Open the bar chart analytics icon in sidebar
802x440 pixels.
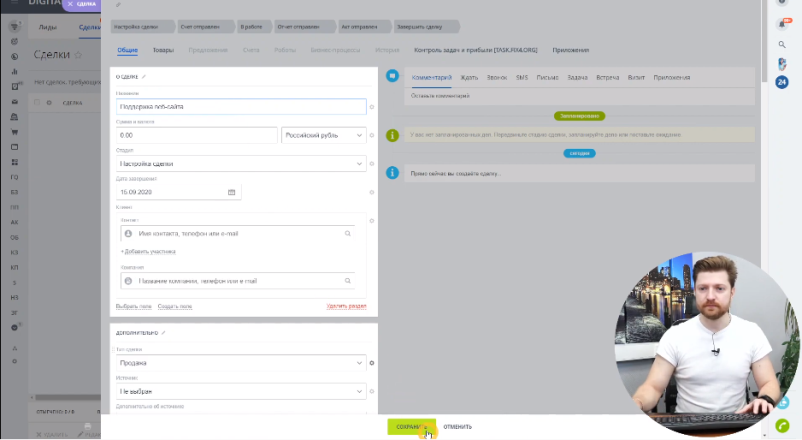(x=14, y=72)
